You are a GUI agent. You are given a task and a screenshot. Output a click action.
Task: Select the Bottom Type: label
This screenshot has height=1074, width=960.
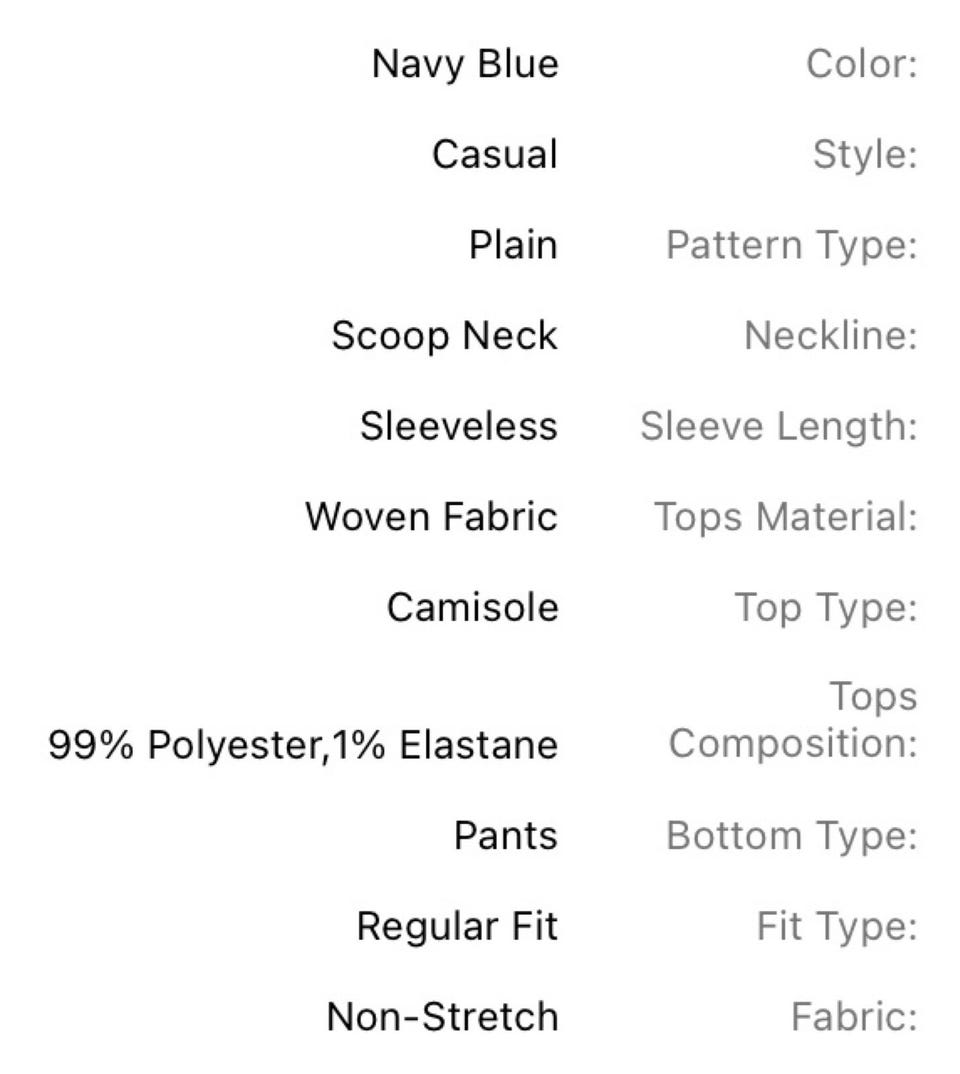tap(791, 836)
